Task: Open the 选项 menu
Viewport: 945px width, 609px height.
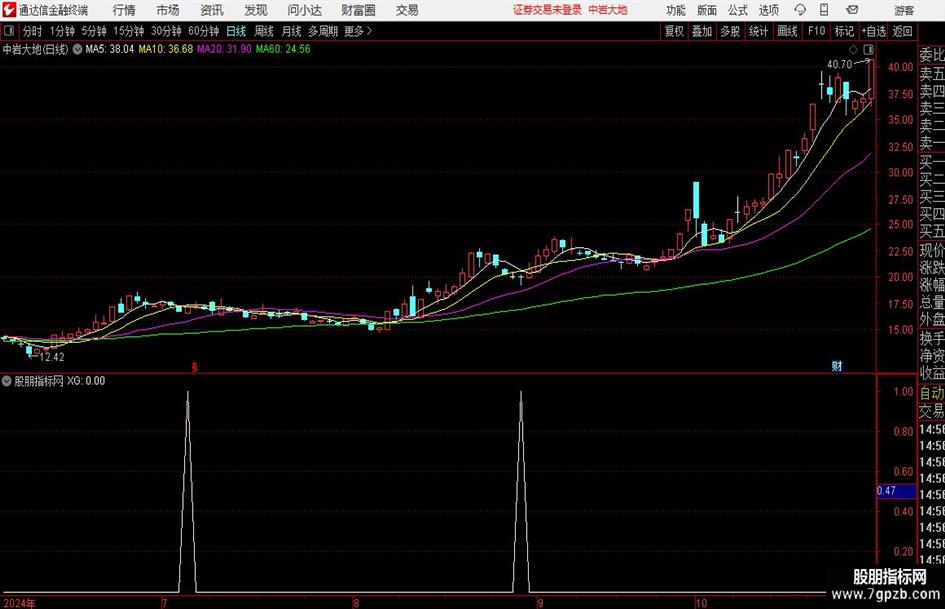Action: [x=768, y=10]
